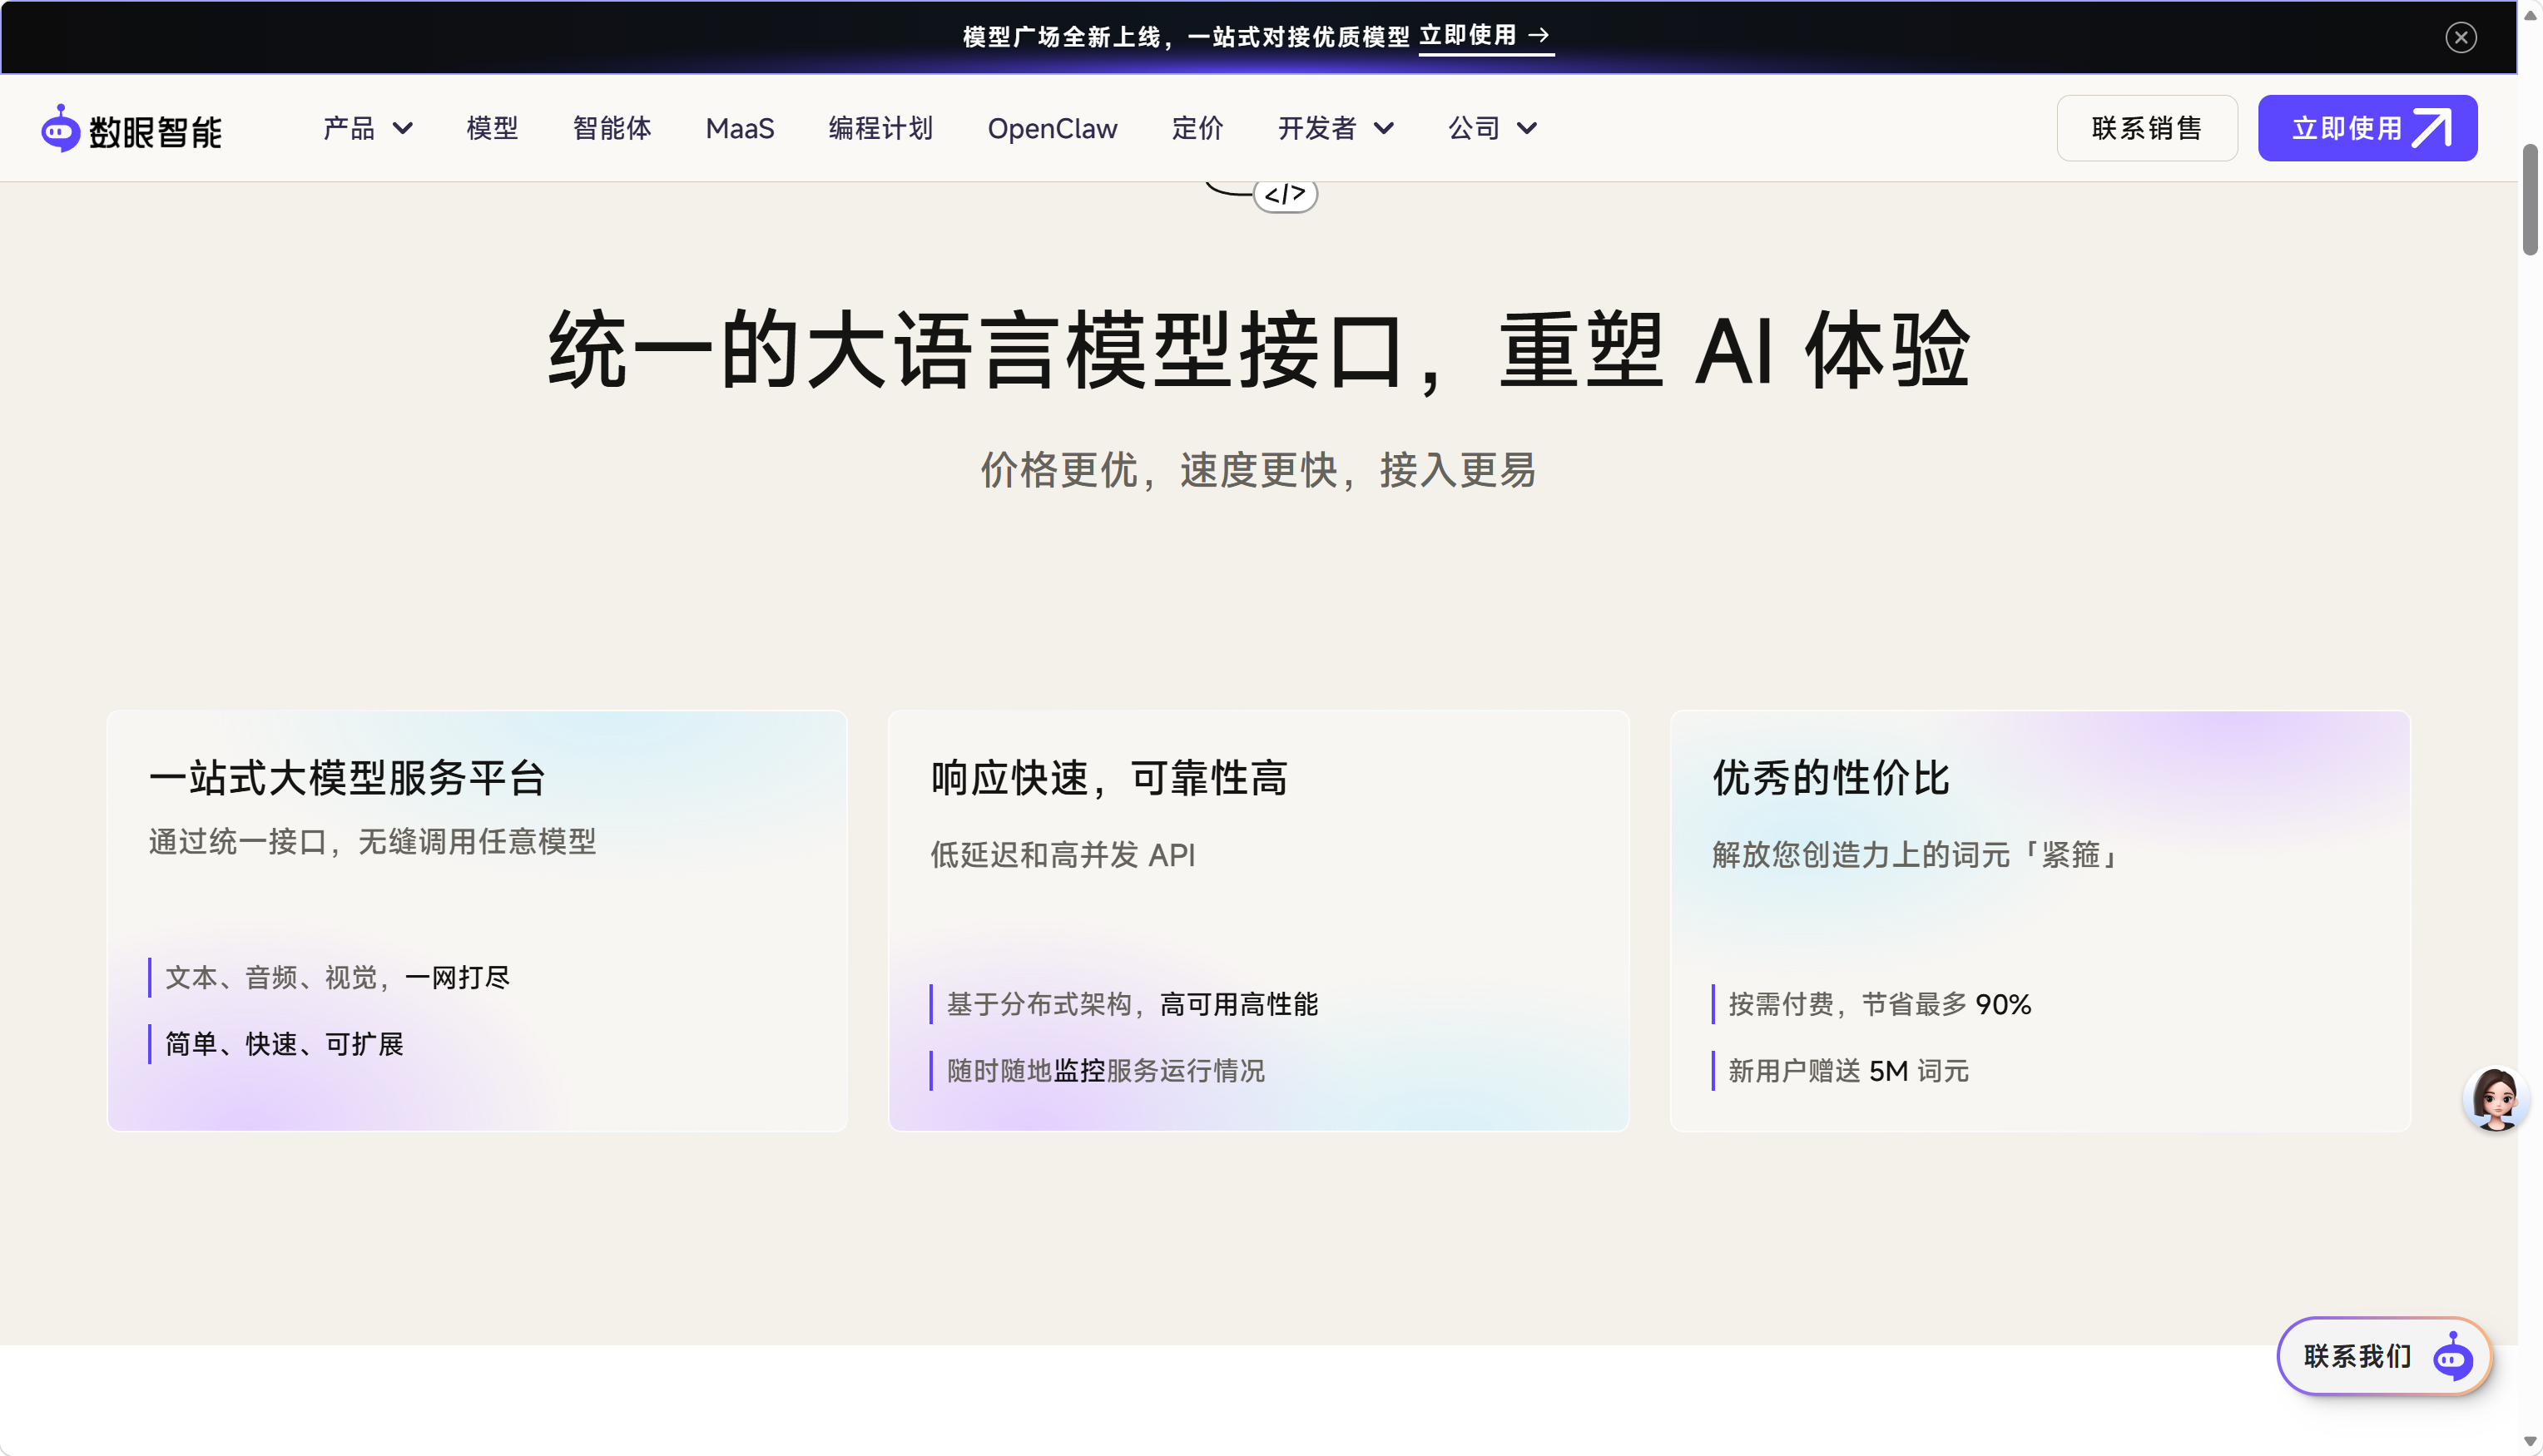Click the arrow icon in 立即使用 button
This screenshot has height=1456, width=2543.
click(2432, 129)
